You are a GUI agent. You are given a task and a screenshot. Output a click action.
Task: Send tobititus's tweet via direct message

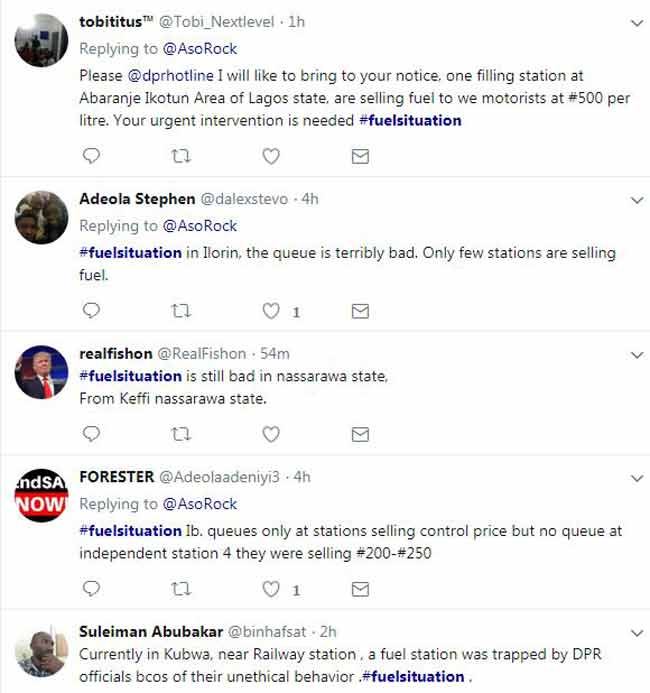pyautogui.click(x=360, y=156)
